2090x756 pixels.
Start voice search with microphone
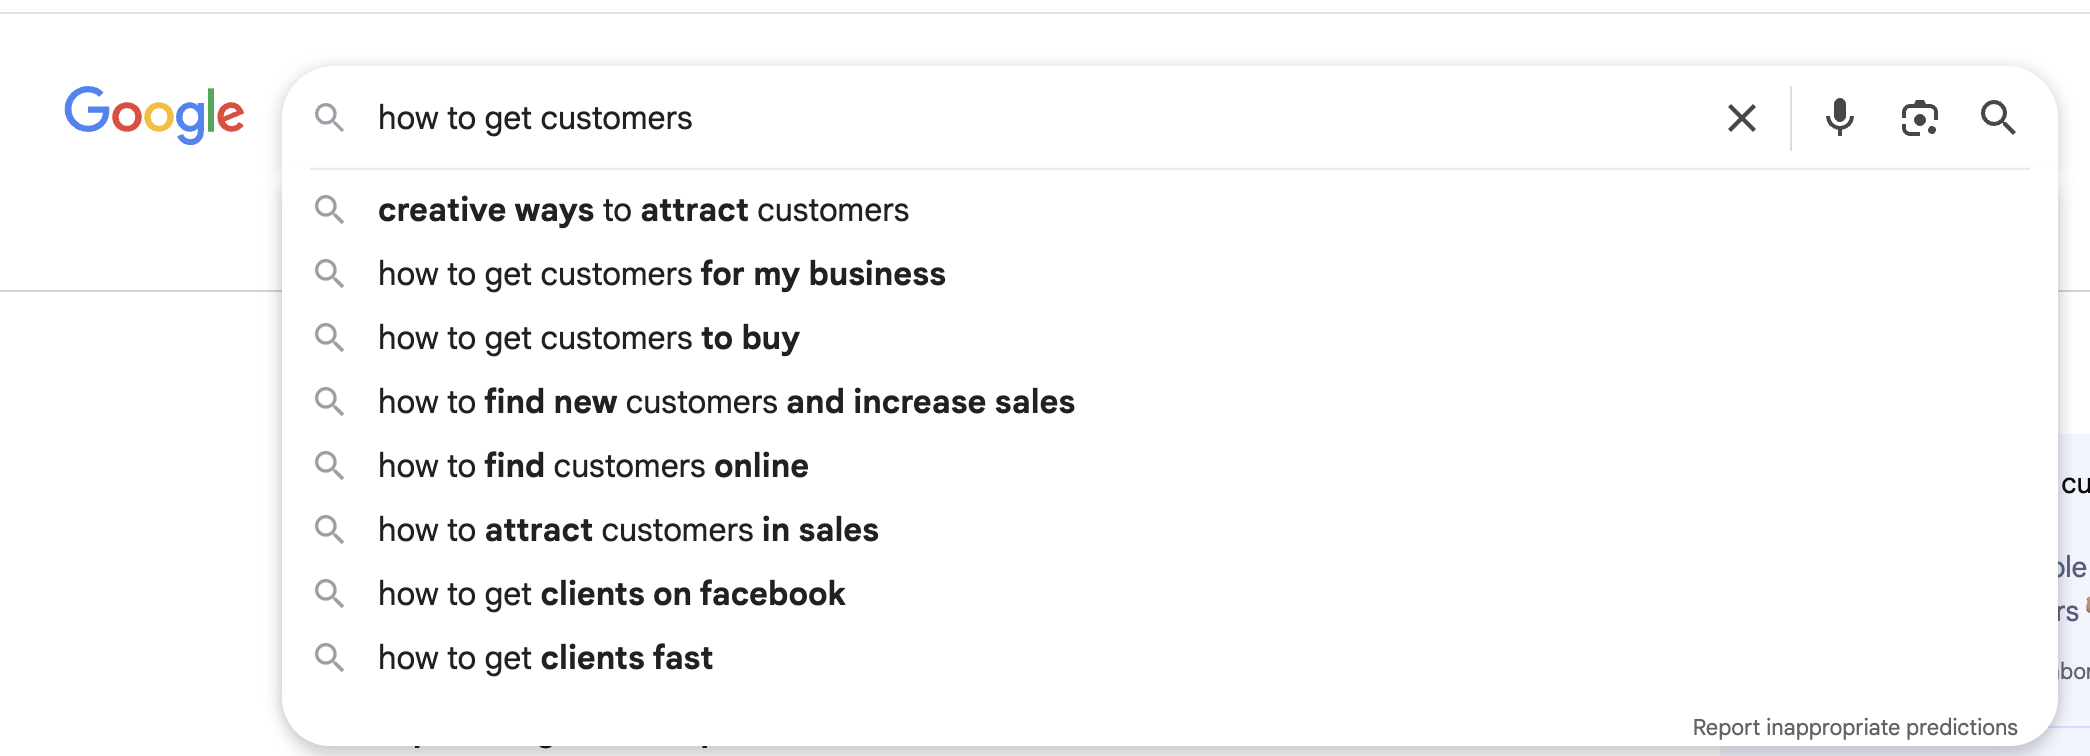(1839, 118)
